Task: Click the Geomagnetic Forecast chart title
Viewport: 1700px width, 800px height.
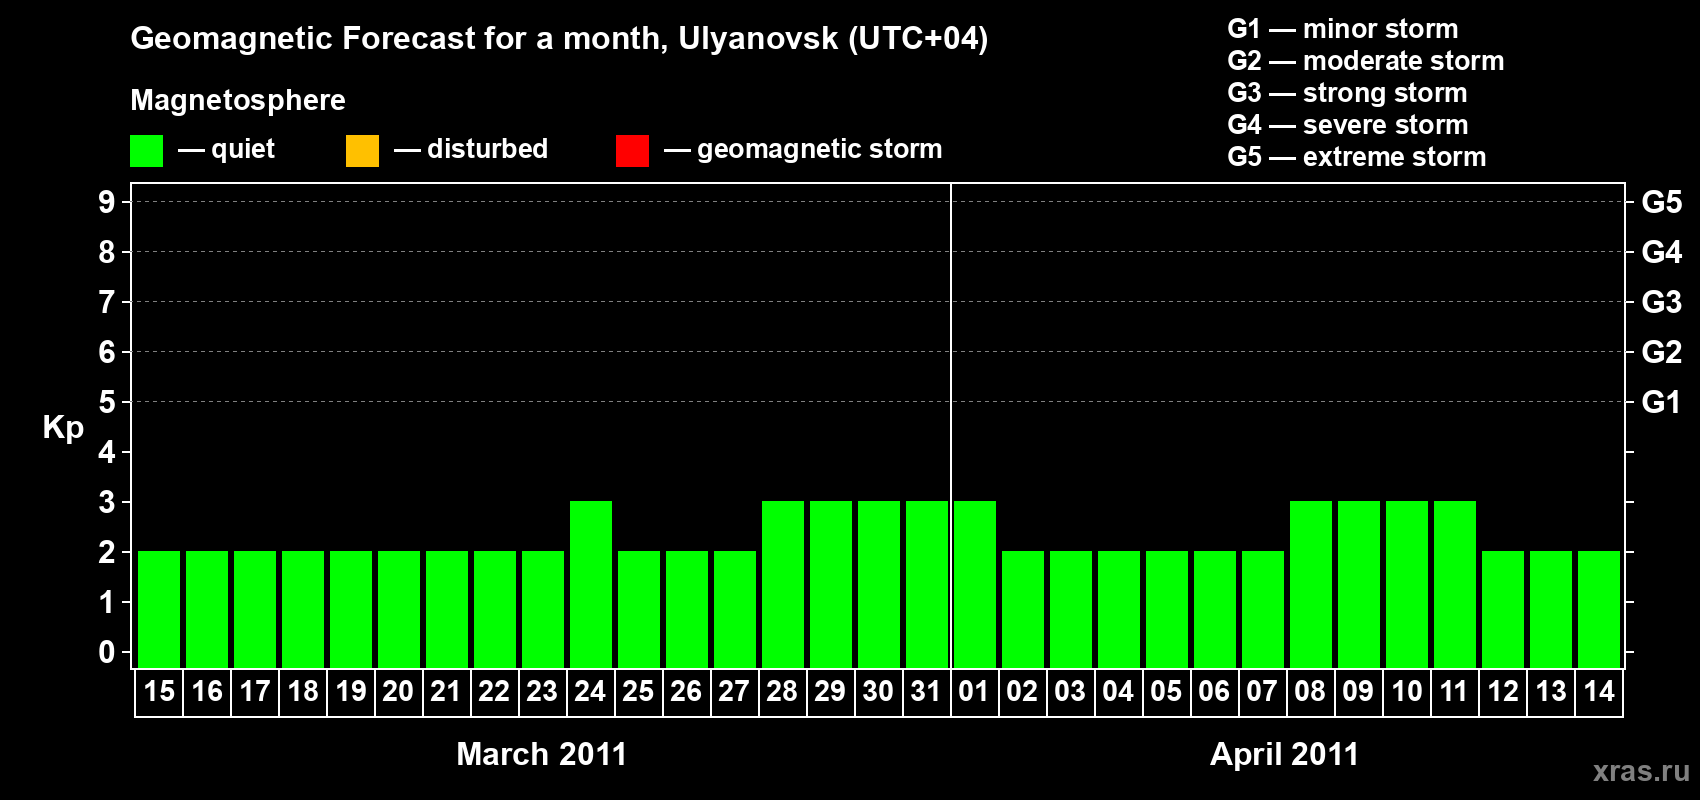Action: tap(559, 39)
